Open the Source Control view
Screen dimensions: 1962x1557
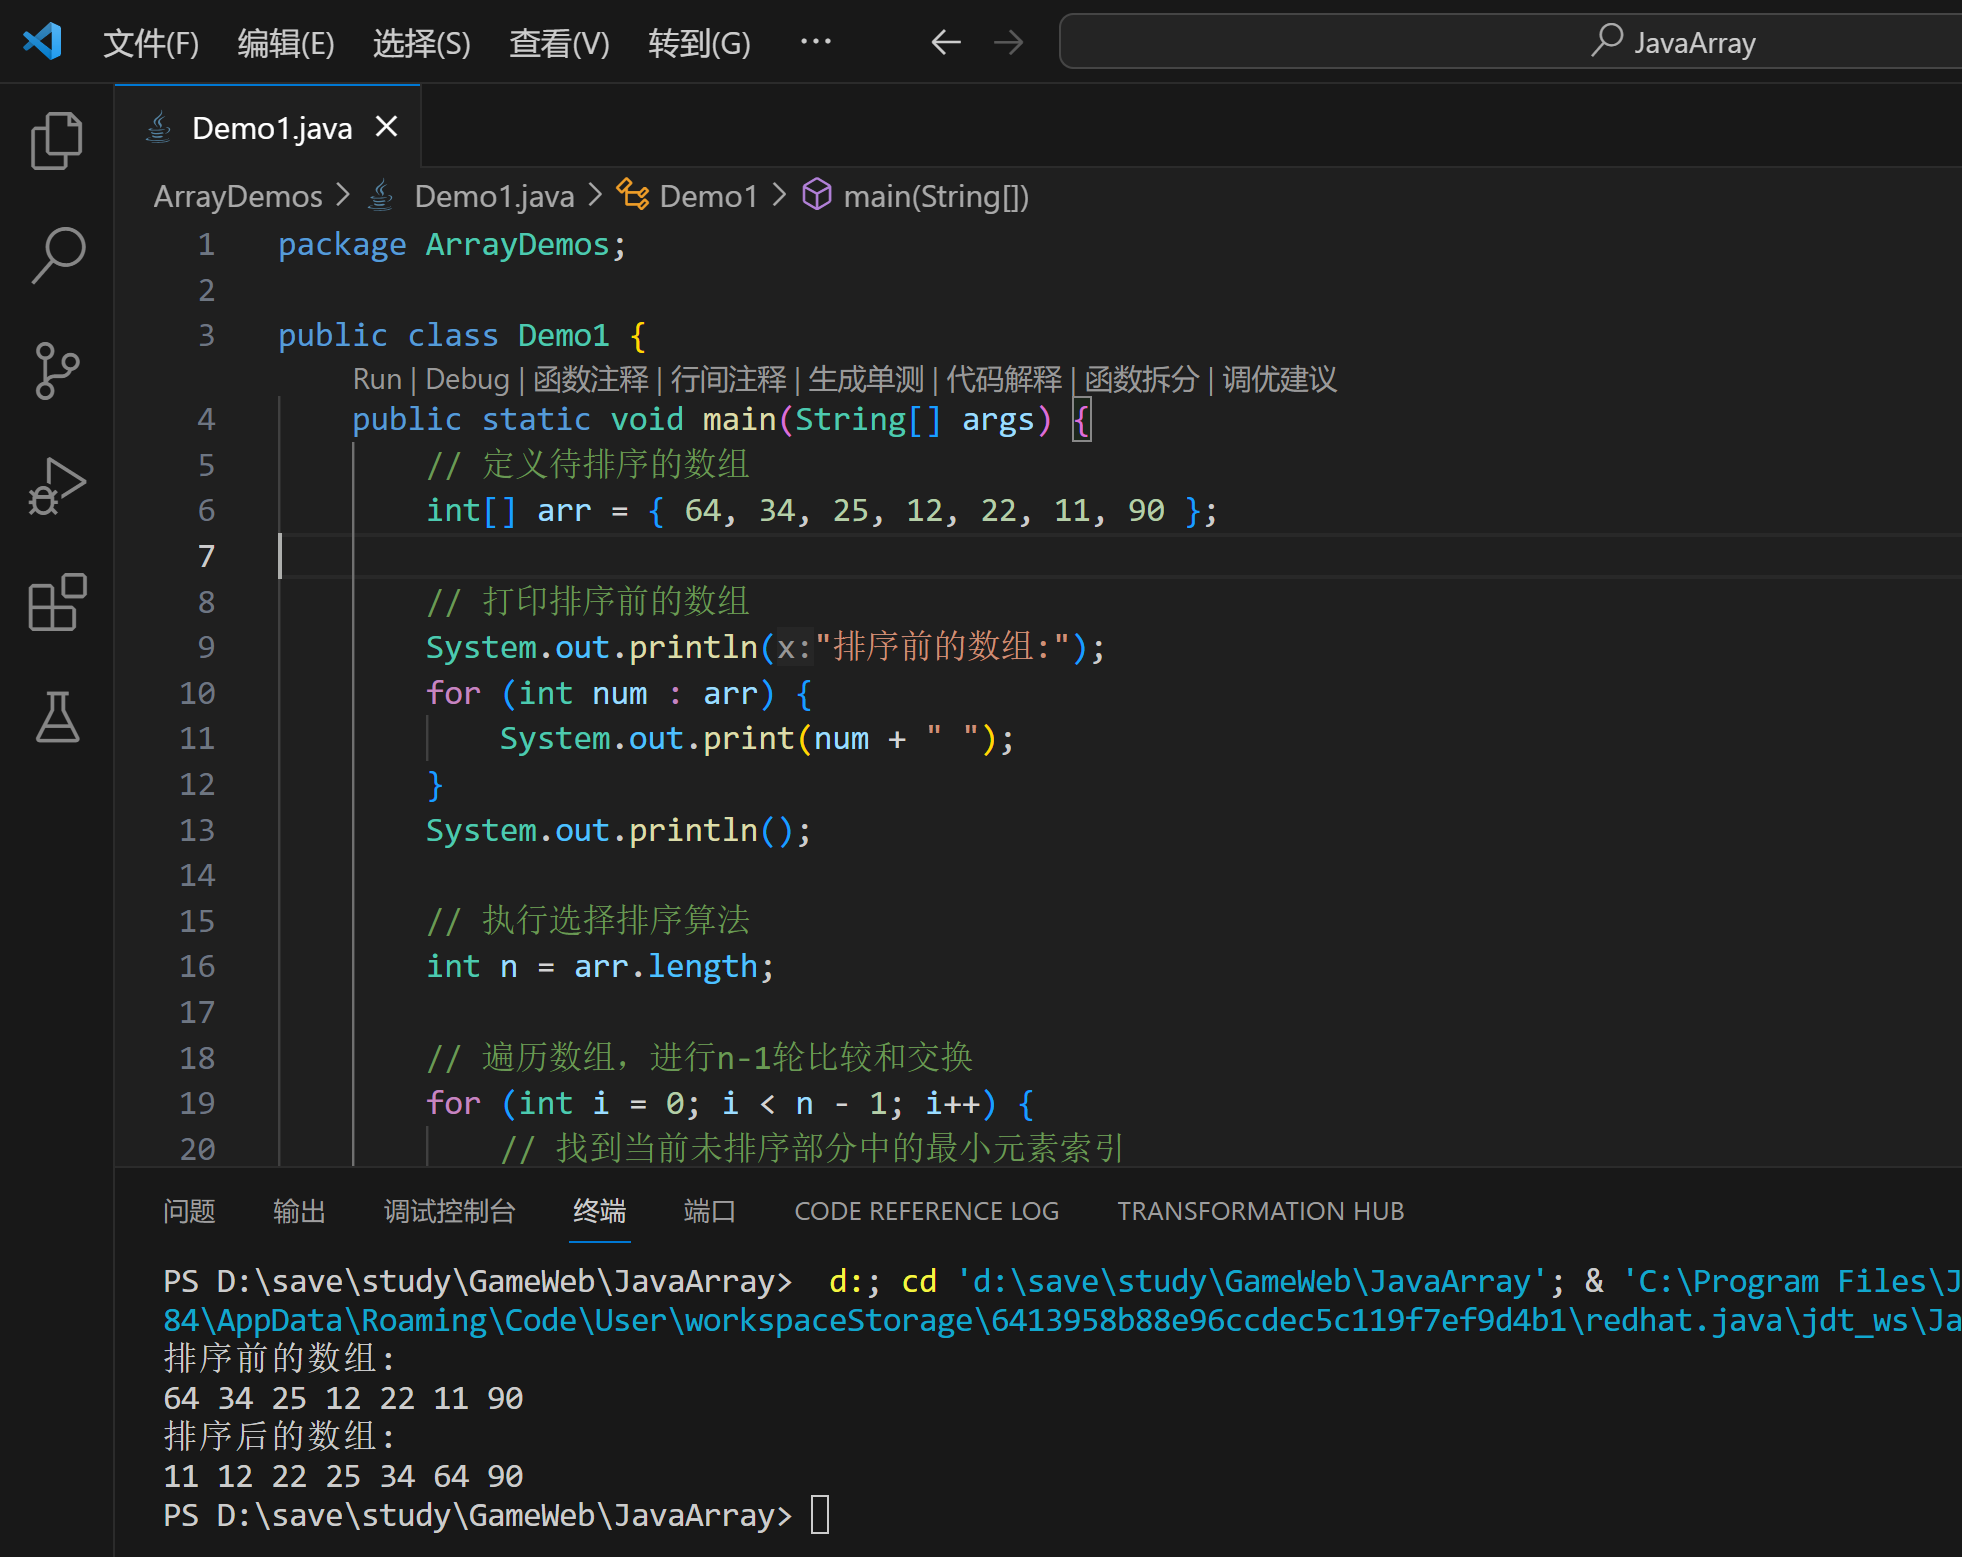click(57, 371)
